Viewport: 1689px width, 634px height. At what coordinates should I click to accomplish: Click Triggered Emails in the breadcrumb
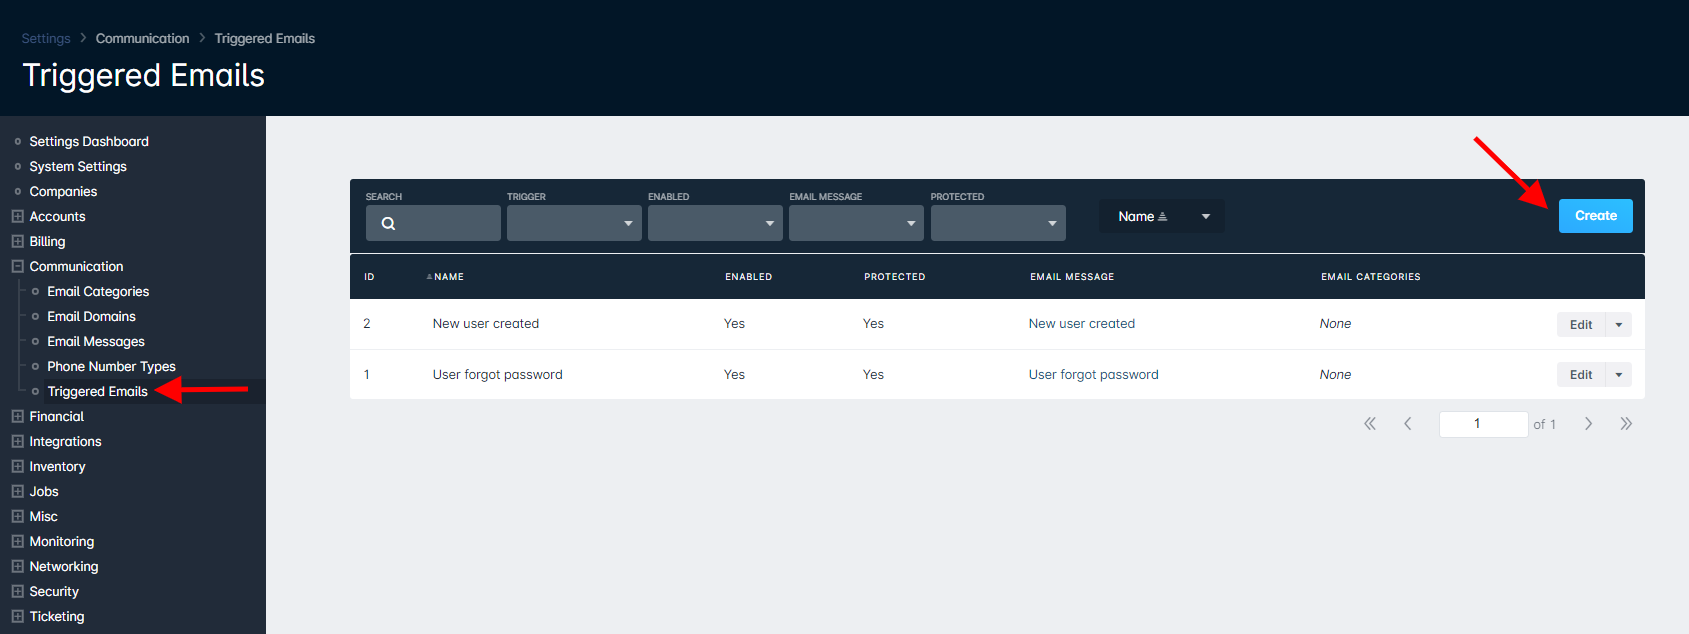click(265, 38)
